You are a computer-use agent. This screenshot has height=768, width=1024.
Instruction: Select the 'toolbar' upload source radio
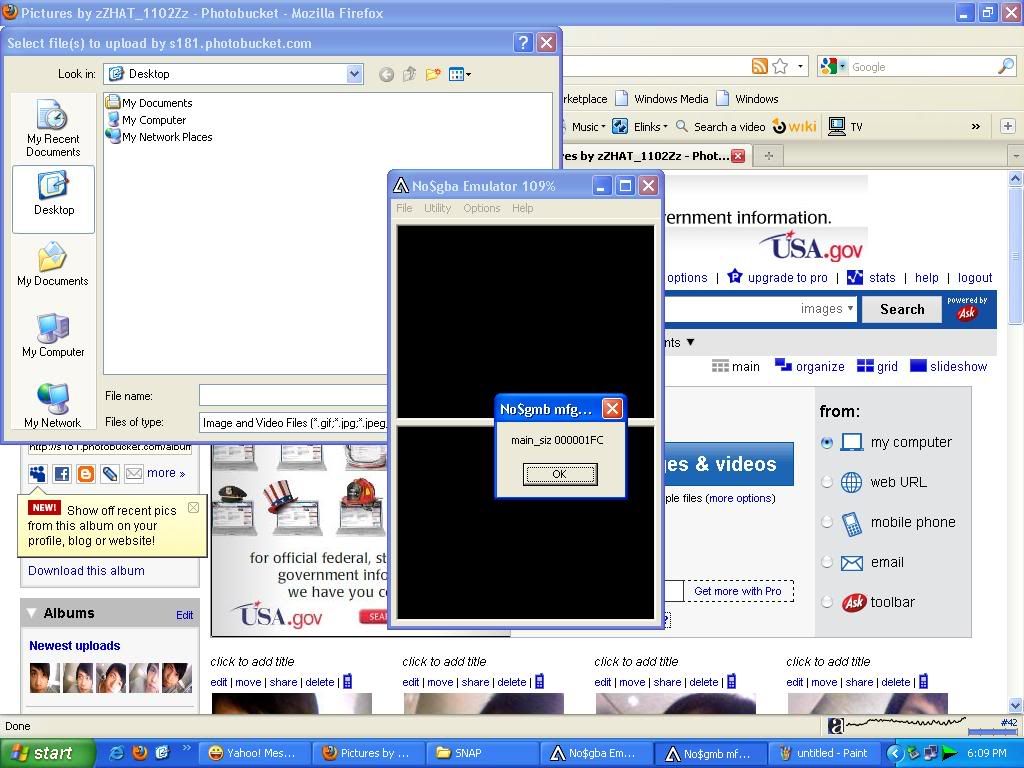827,601
